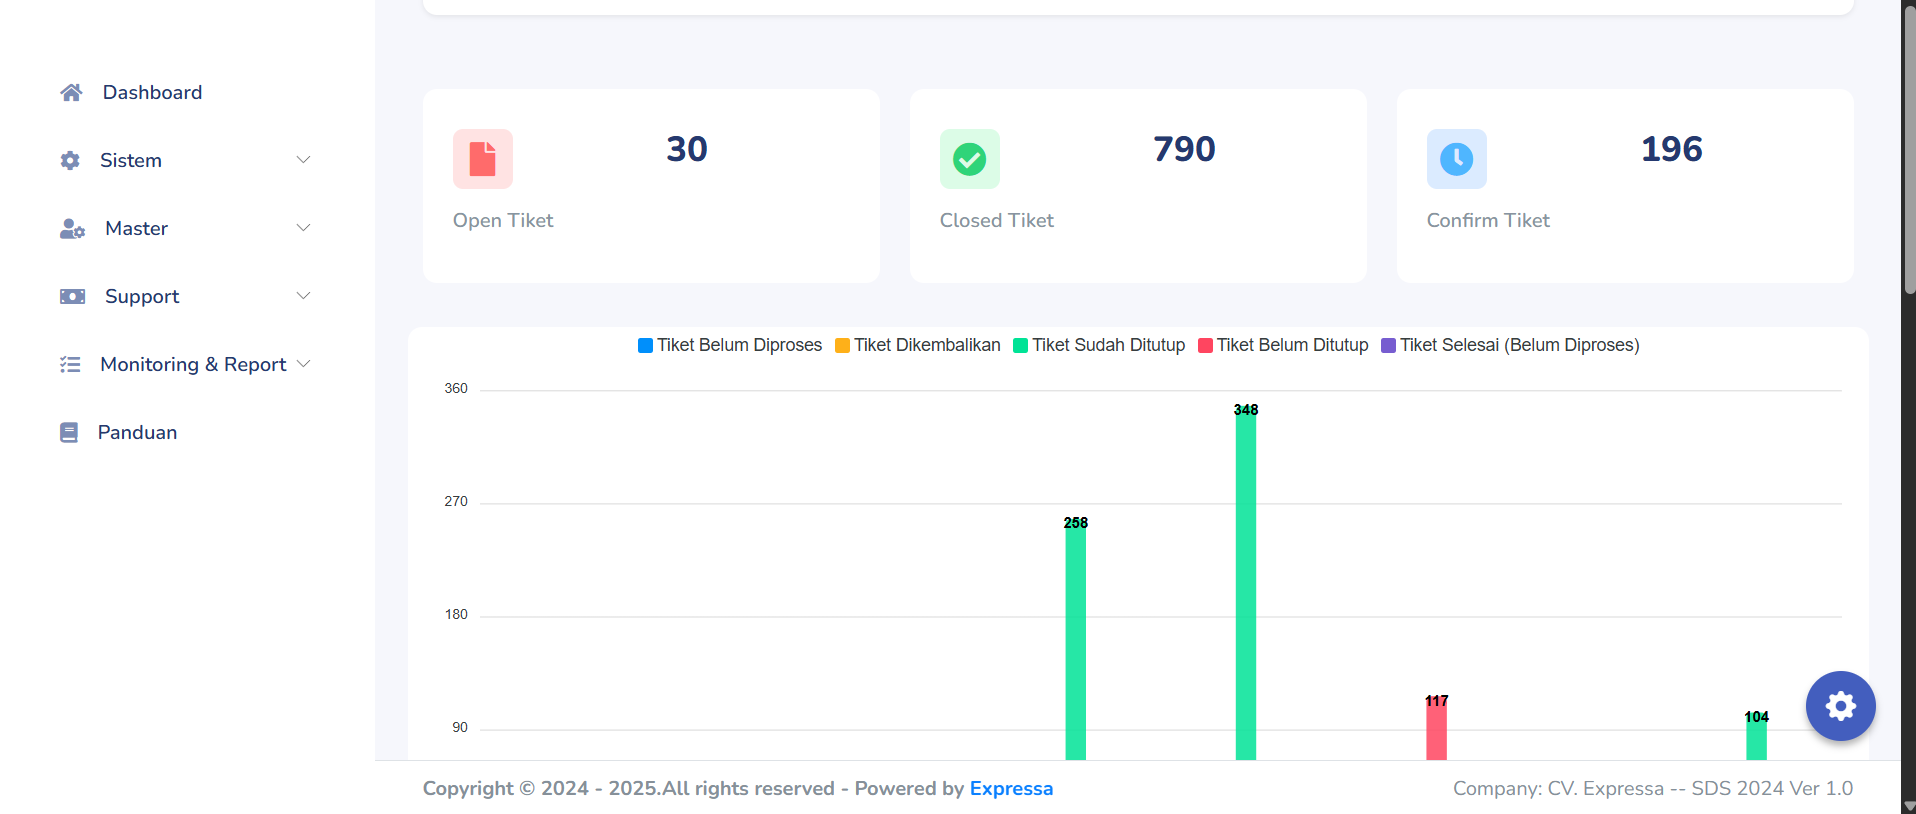Open the Expressa footer link

pos(1011,789)
